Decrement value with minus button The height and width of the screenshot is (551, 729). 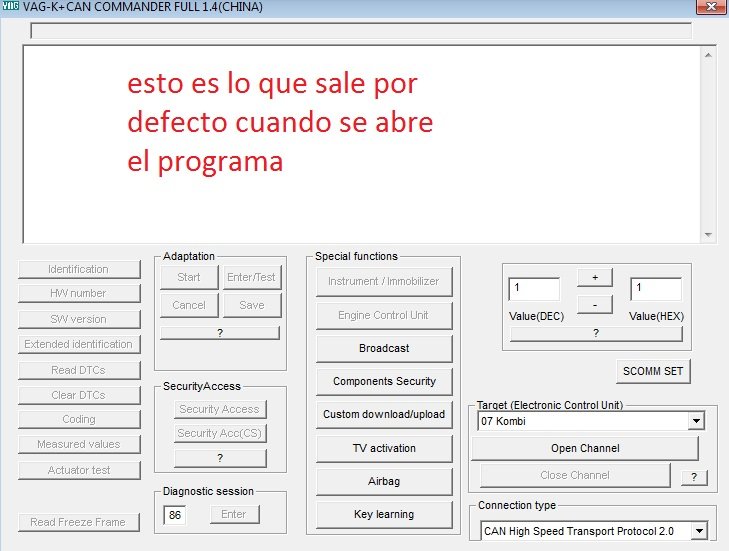[x=595, y=305]
